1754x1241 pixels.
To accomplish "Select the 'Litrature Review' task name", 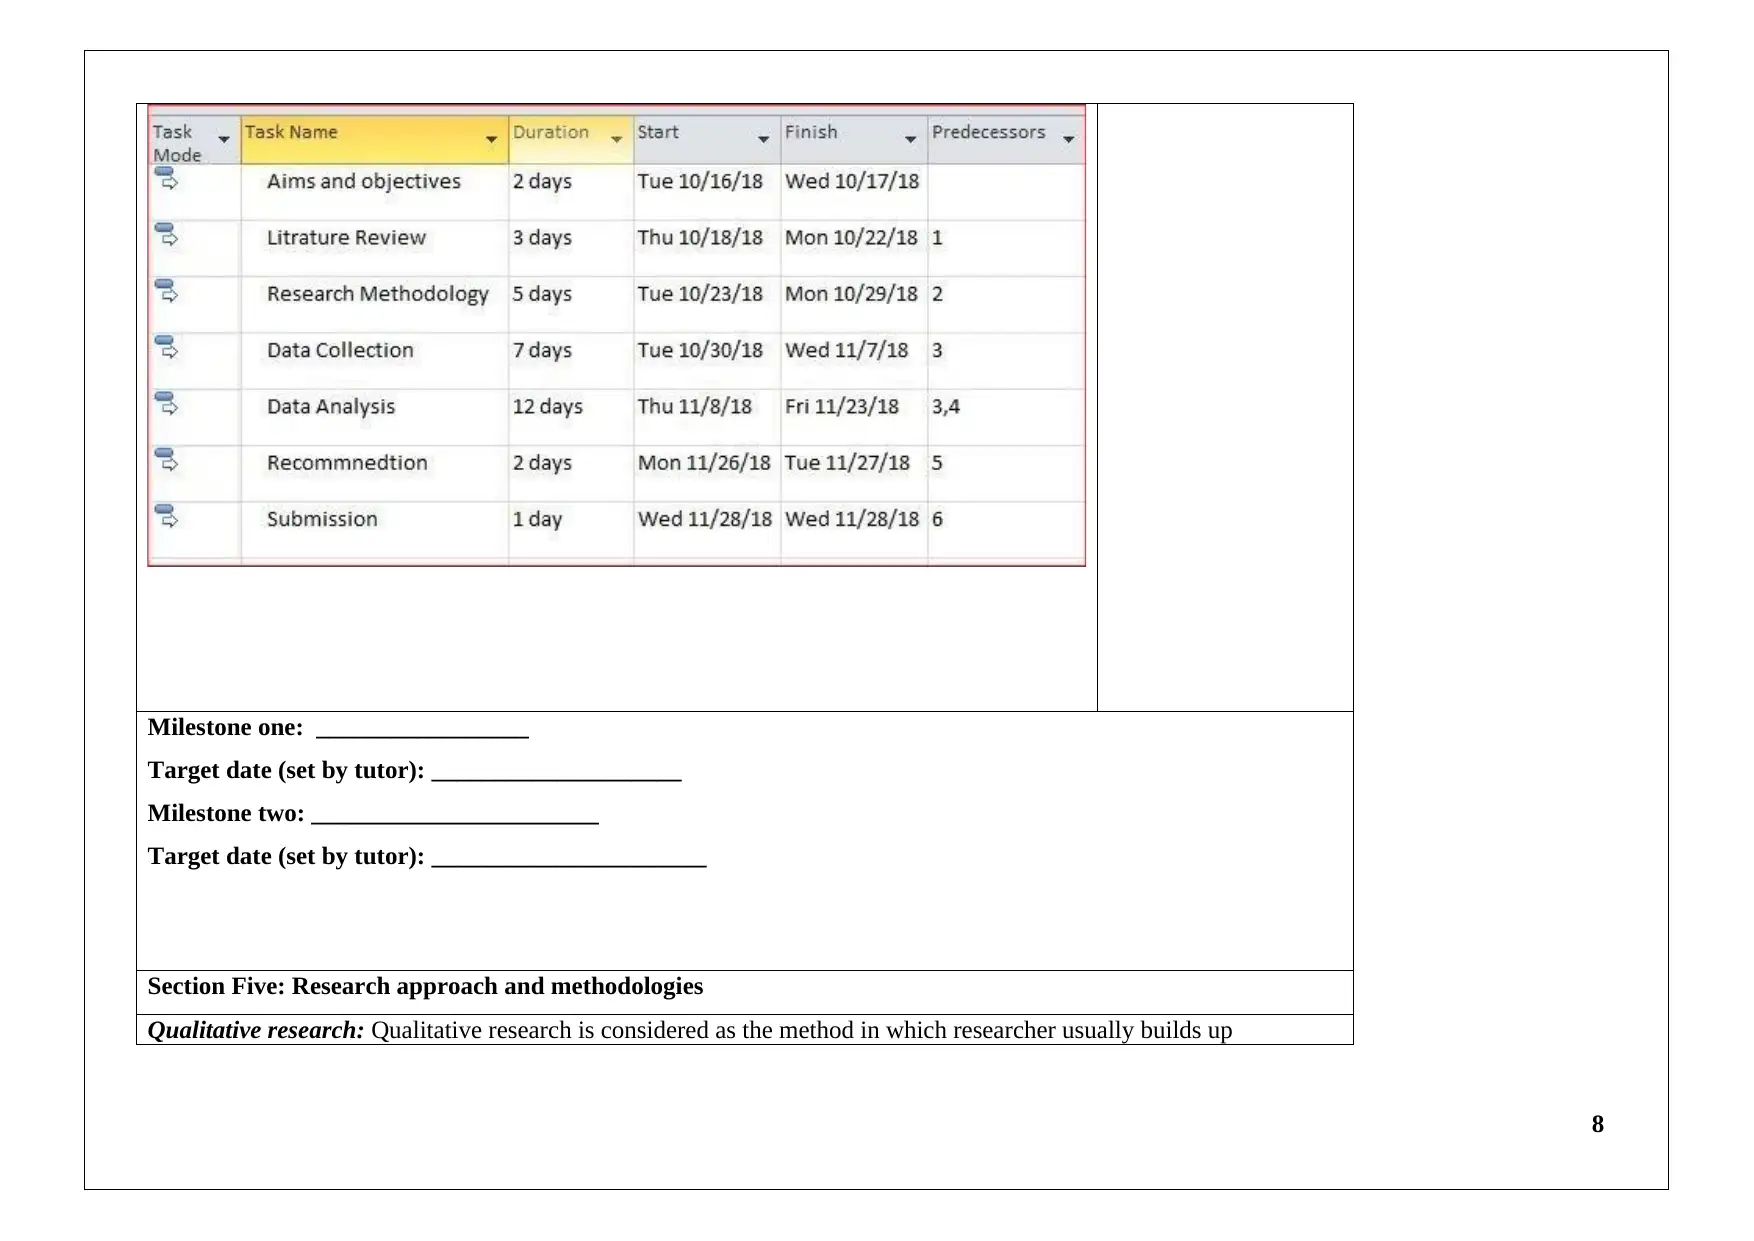I will coord(346,238).
